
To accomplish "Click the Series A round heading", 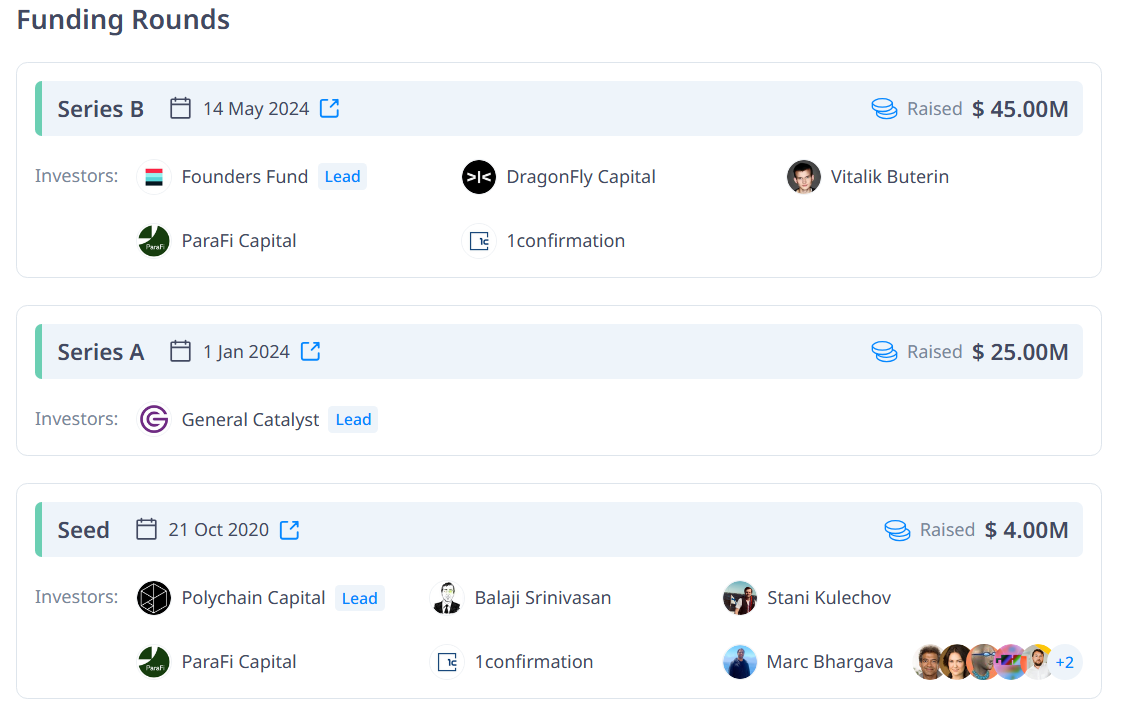I will (x=101, y=352).
